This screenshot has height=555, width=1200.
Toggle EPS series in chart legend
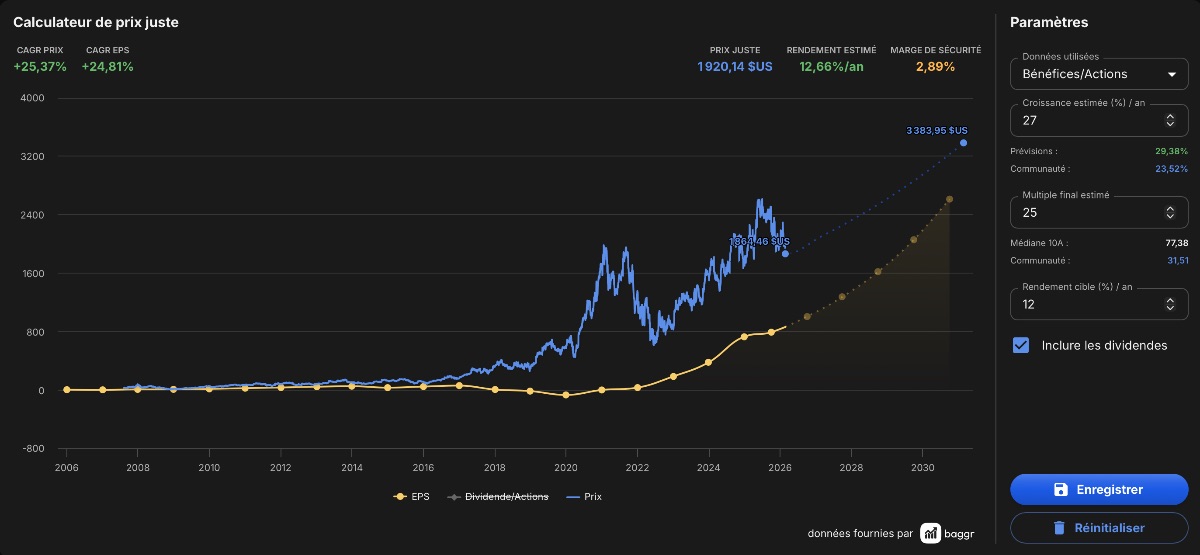coord(413,496)
